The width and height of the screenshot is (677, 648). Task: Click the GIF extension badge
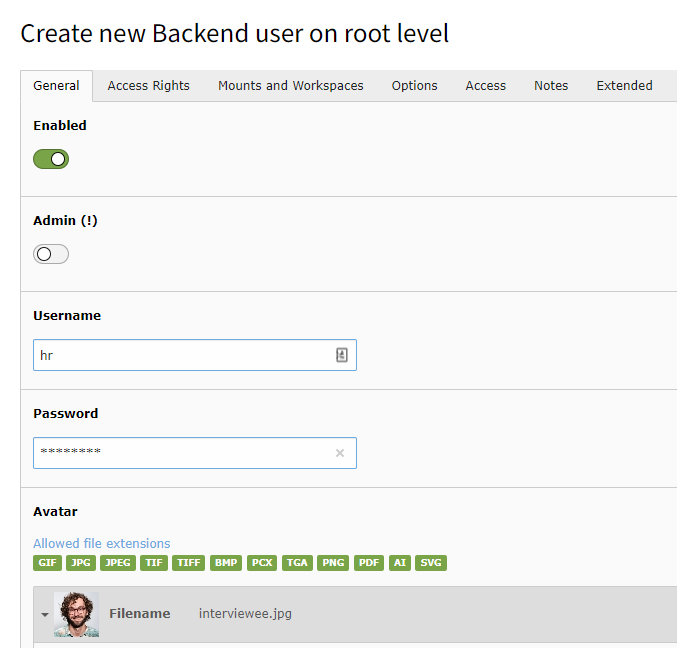(47, 563)
